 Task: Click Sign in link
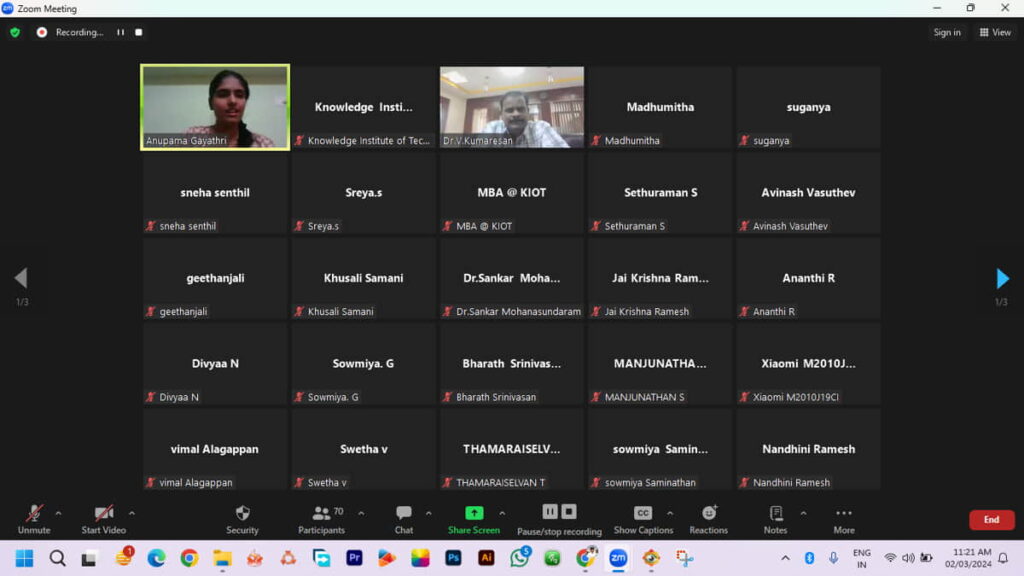(x=947, y=32)
